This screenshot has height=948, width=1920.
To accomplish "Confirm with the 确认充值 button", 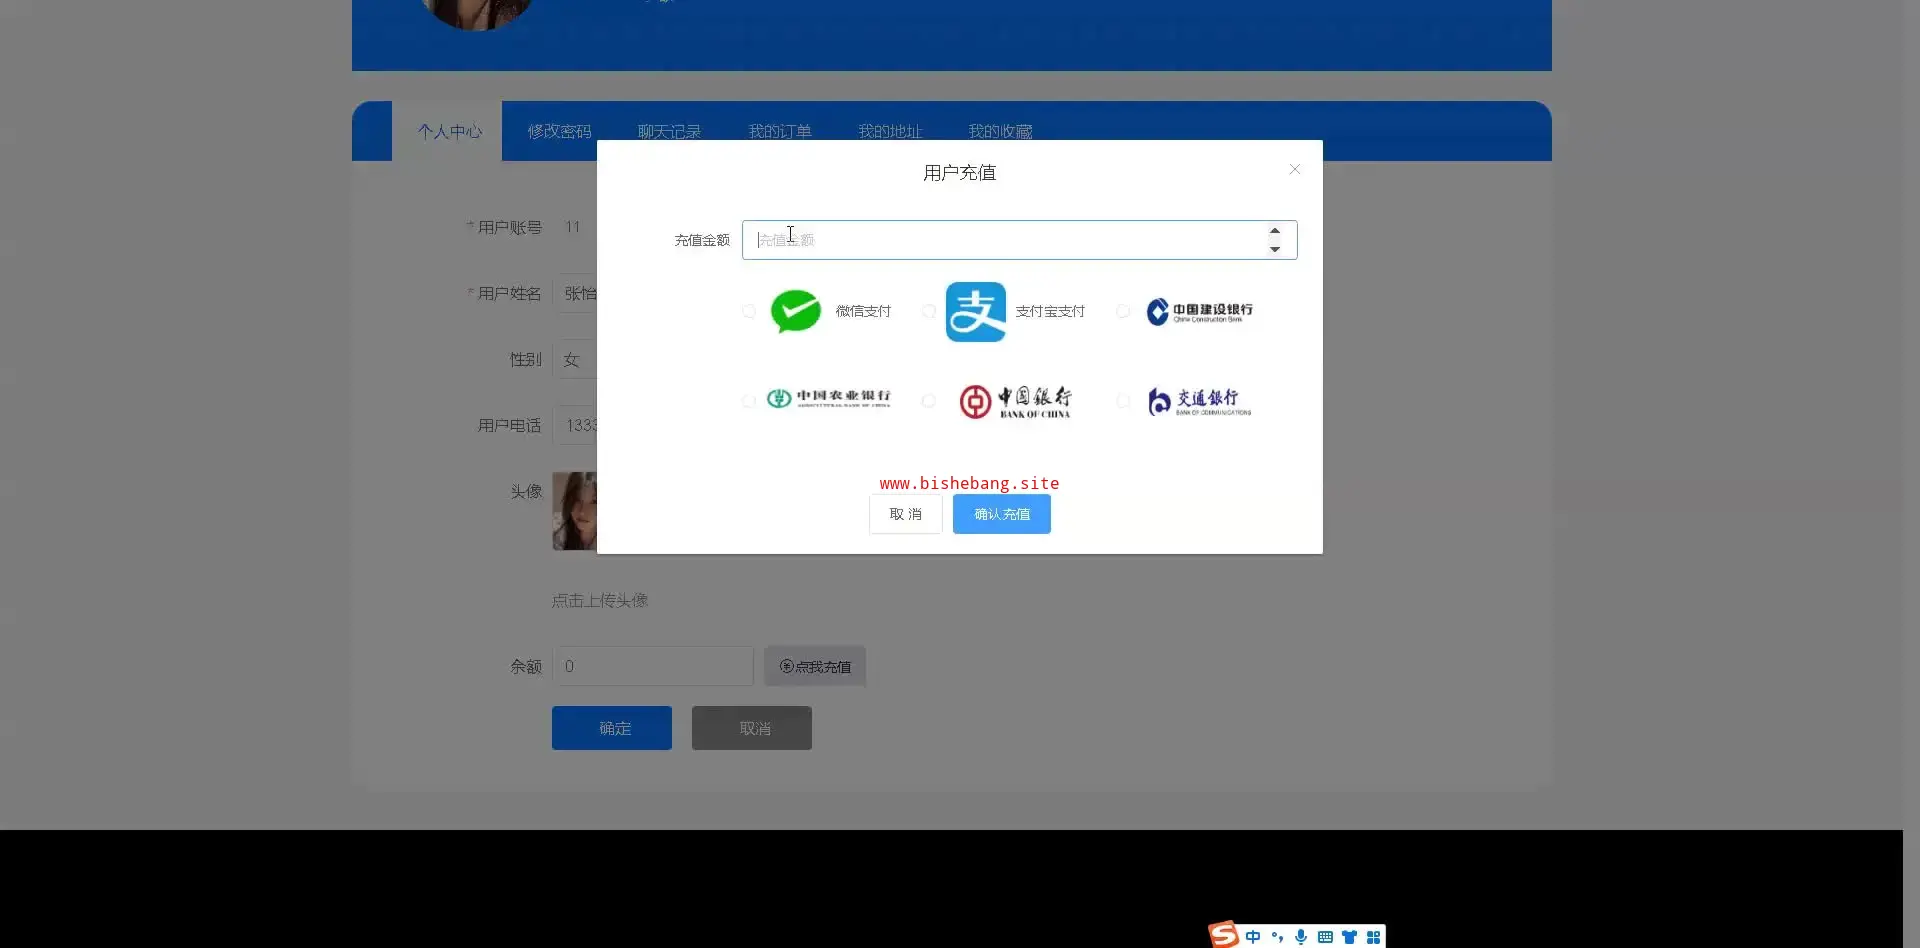I will pos(1002,514).
